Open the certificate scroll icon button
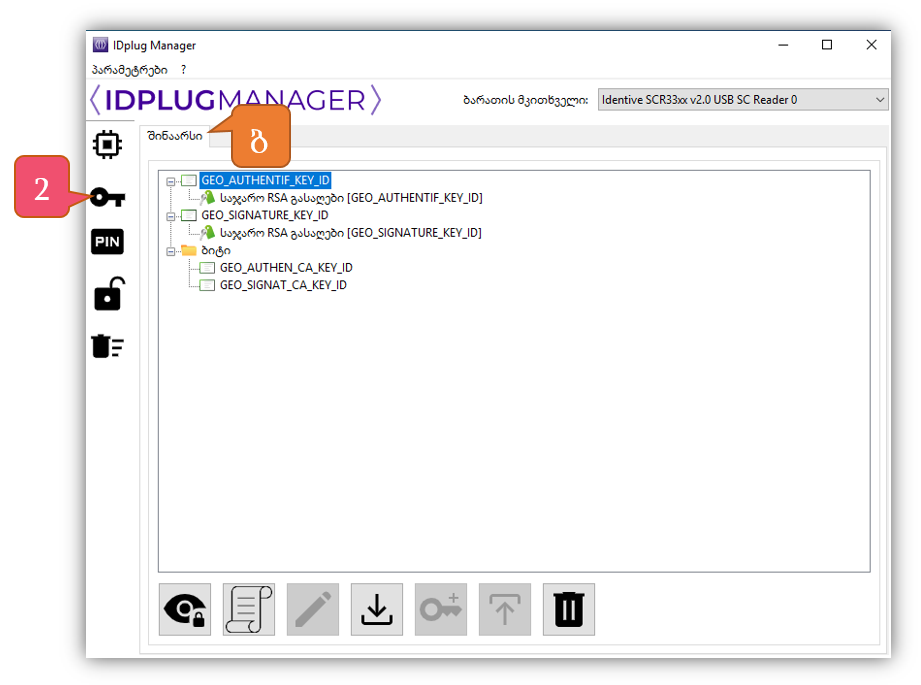 (249, 609)
